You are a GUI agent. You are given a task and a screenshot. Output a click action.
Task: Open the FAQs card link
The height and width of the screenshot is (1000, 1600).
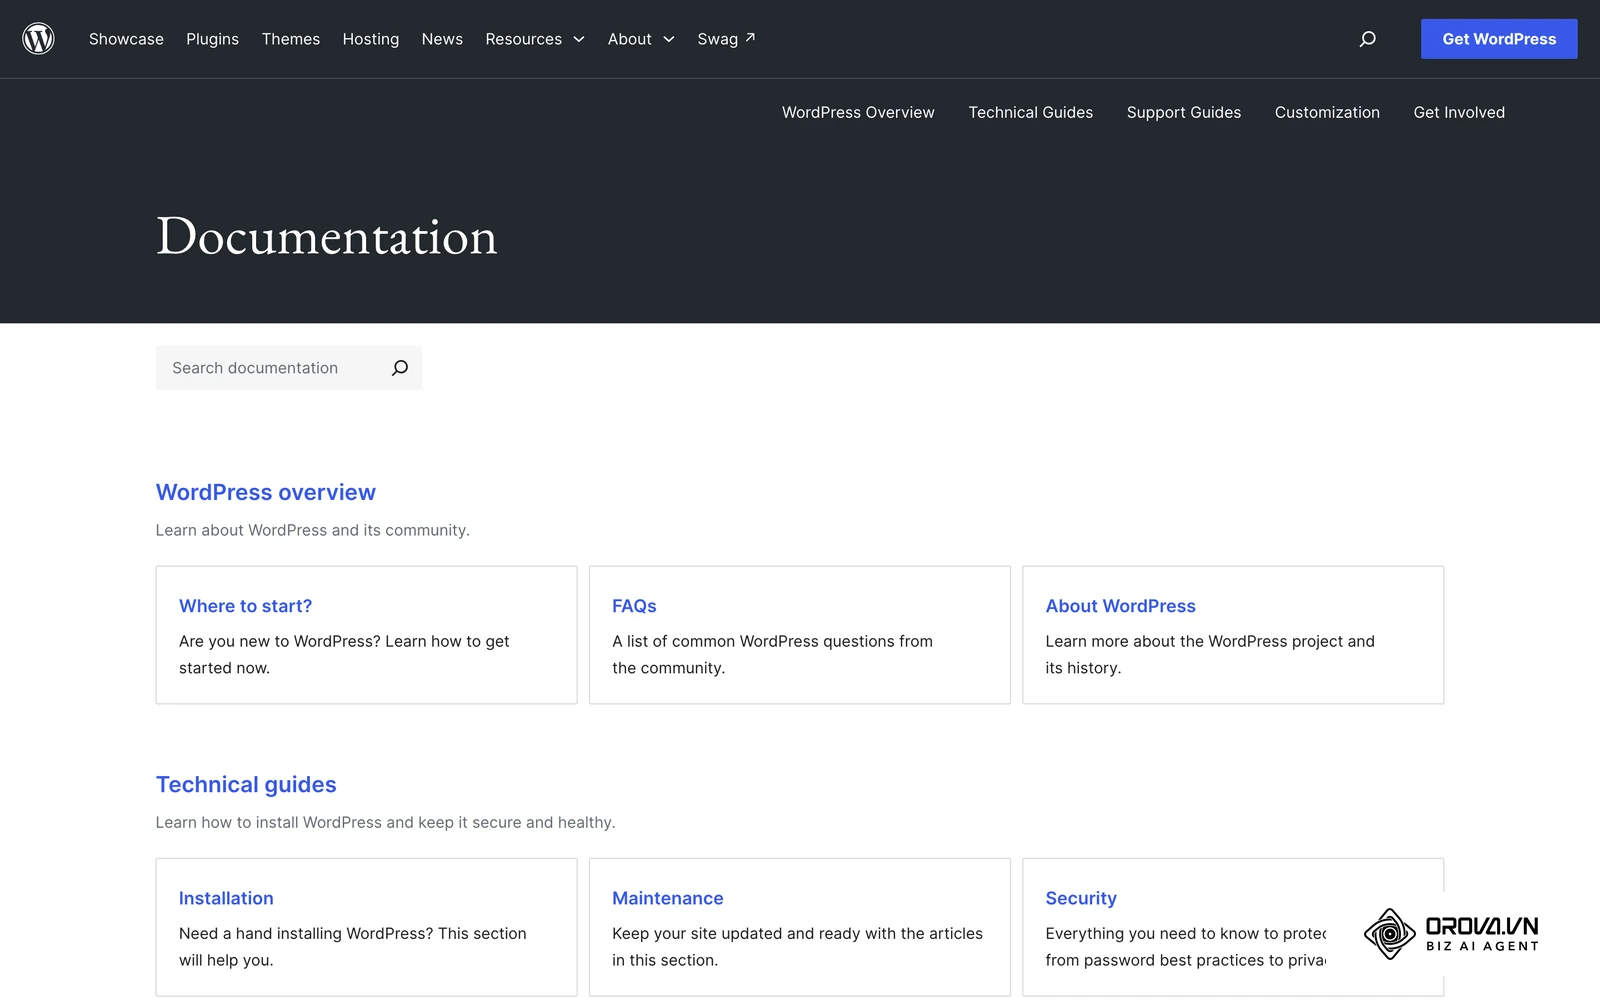click(634, 606)
